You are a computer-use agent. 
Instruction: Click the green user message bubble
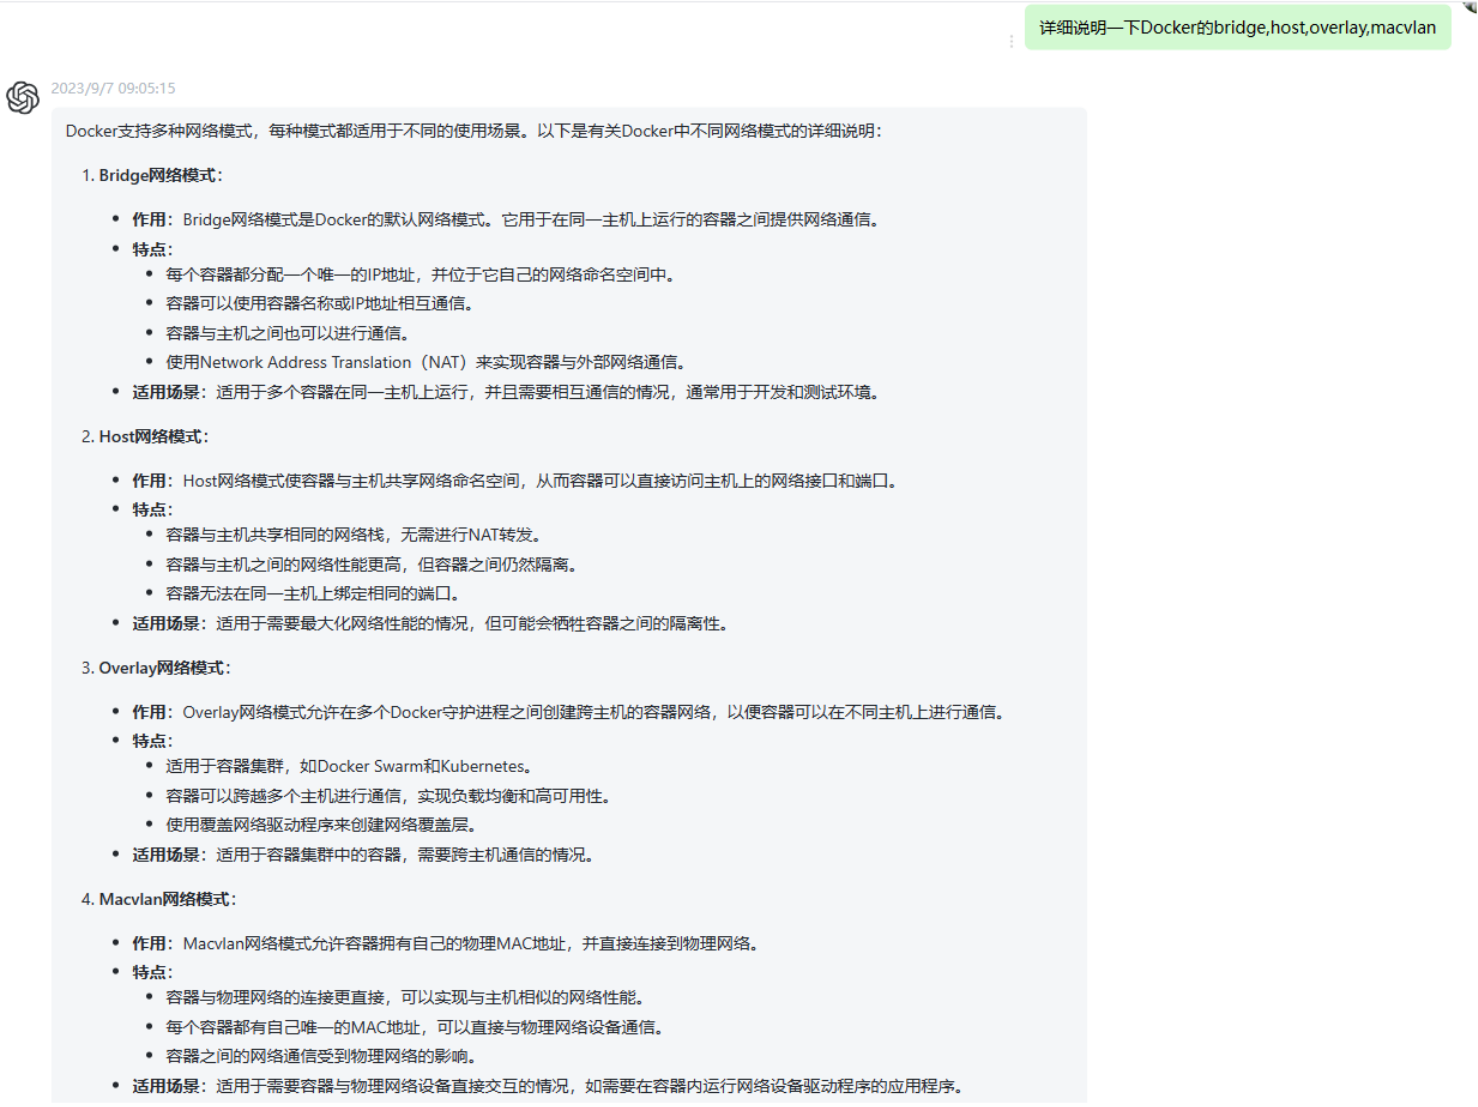click(x=1237, y=28)
